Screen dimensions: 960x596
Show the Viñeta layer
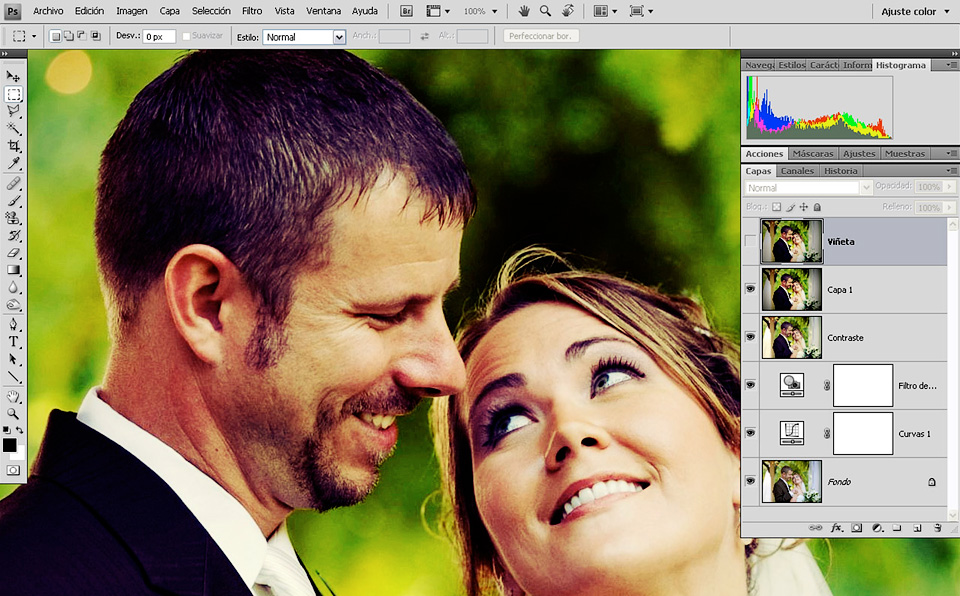[x=750, y=241]
